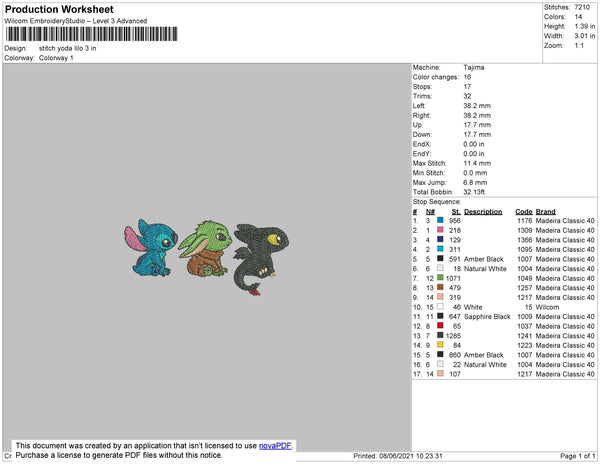This screenshot has width=600, height=464.
Task: Click the green Baby Yoda embroidery
Action: 205,248
